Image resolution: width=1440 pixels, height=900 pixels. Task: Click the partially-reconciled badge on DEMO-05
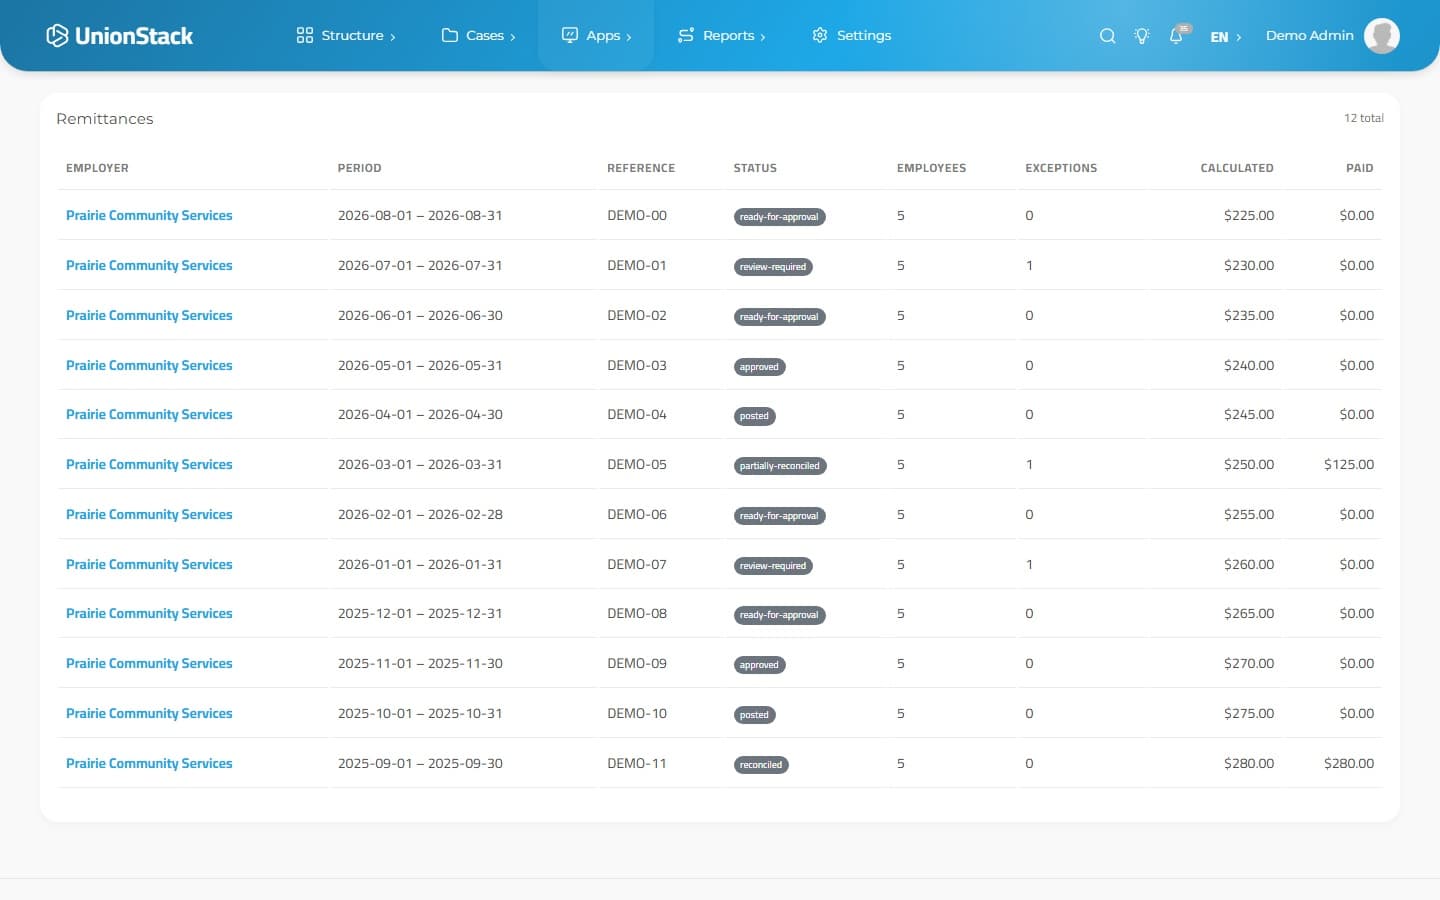[x=780, y=466]
